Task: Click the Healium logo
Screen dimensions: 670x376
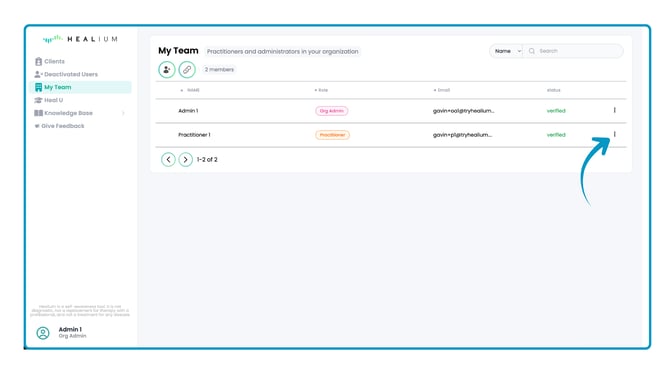Action: [x=80, y=39]
